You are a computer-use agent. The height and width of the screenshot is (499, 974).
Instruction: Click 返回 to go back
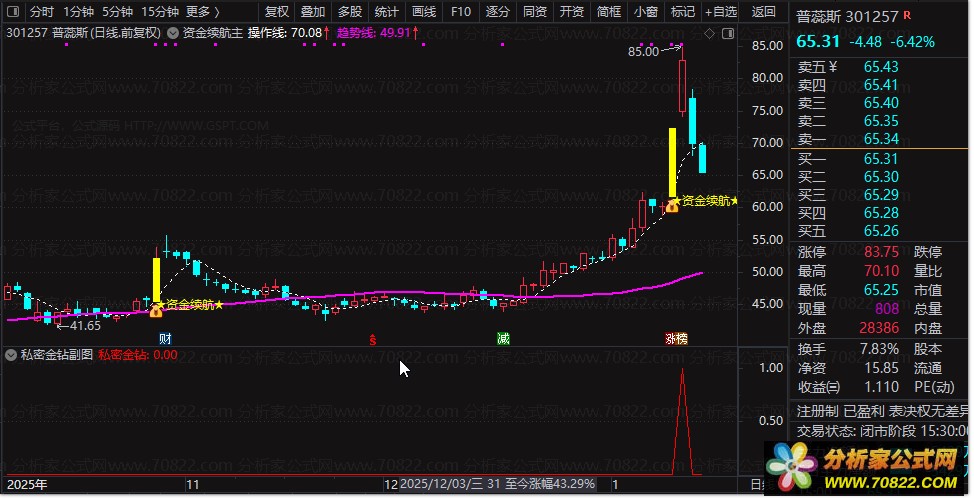coord(763,12)
